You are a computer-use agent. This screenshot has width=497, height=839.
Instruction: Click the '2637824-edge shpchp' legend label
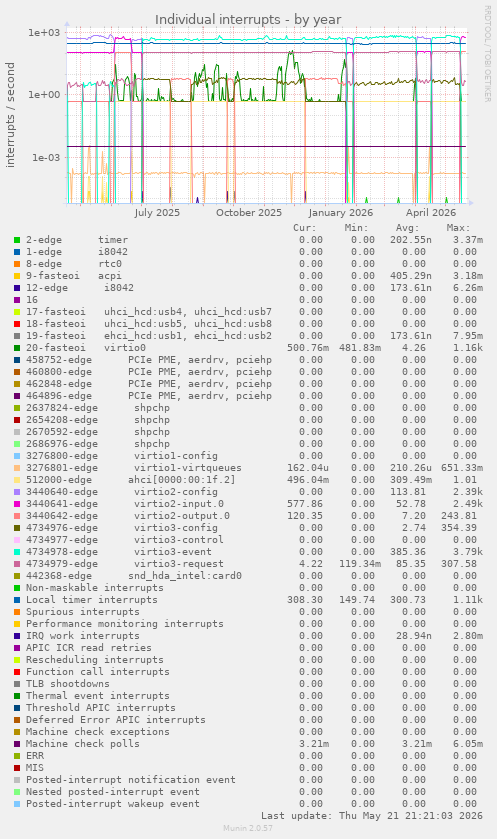[98, 408]
